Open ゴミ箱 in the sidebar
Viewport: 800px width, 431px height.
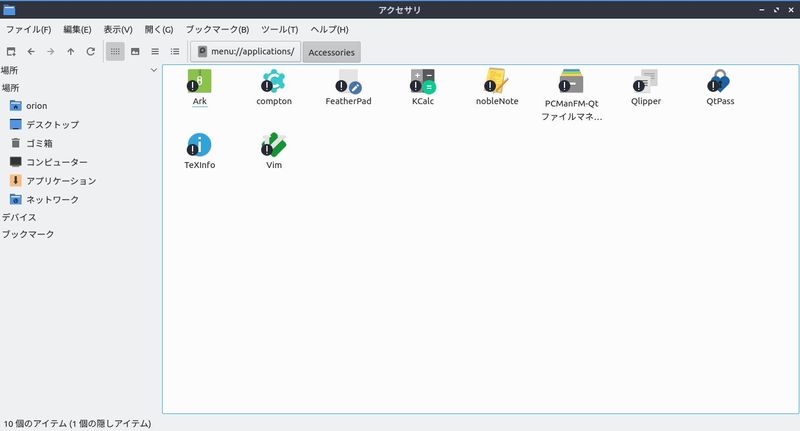(x=39, y=143)
